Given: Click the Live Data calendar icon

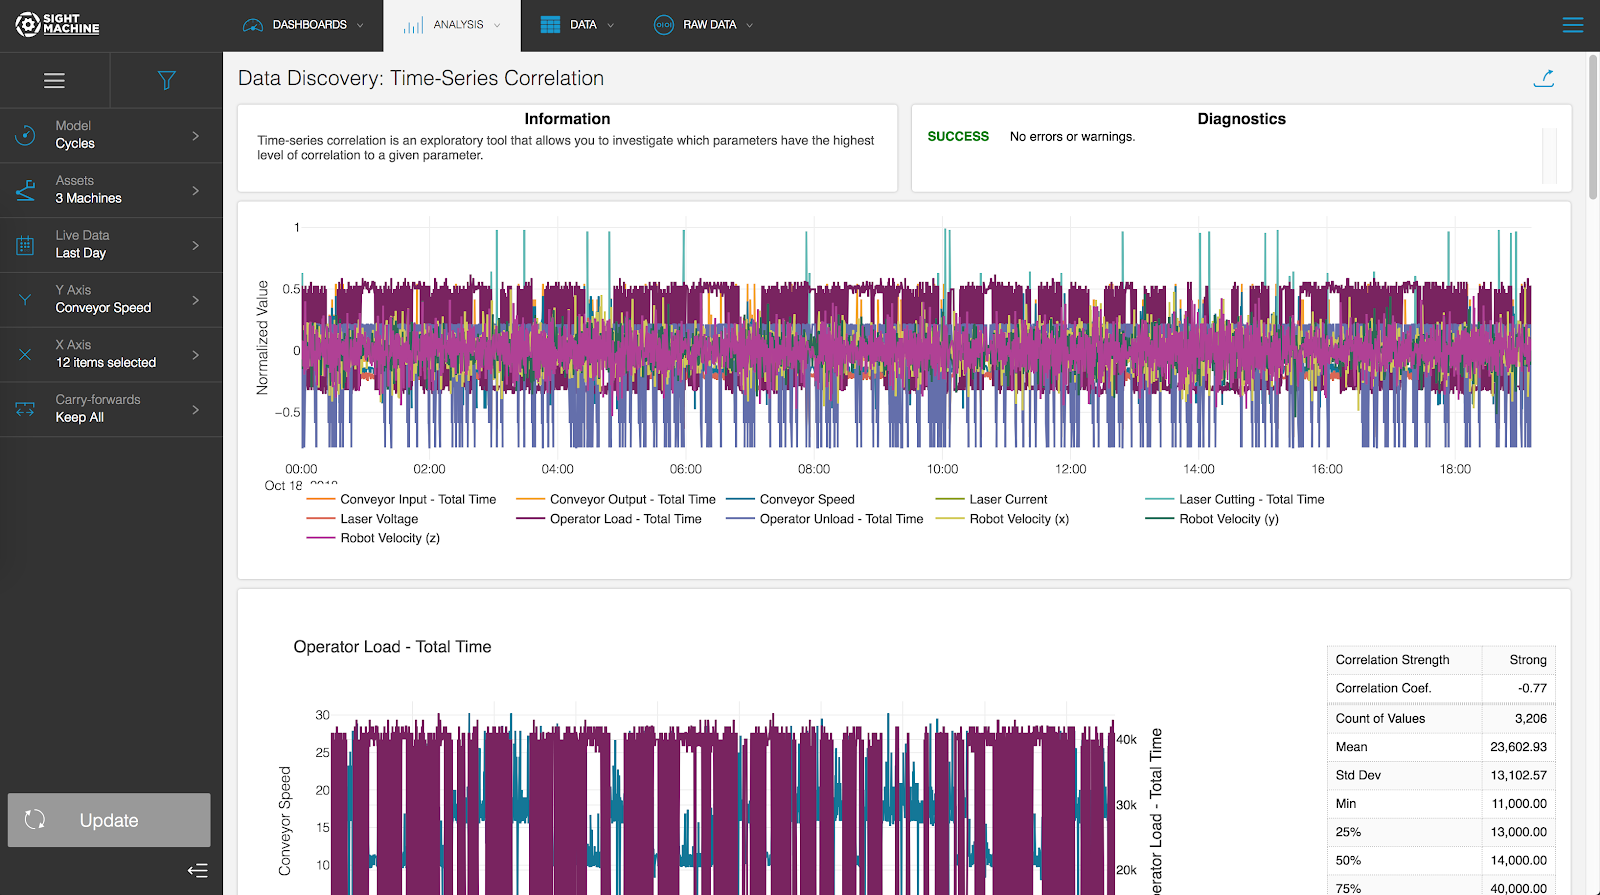Looking at the screenshot, I should coord(26,245).
